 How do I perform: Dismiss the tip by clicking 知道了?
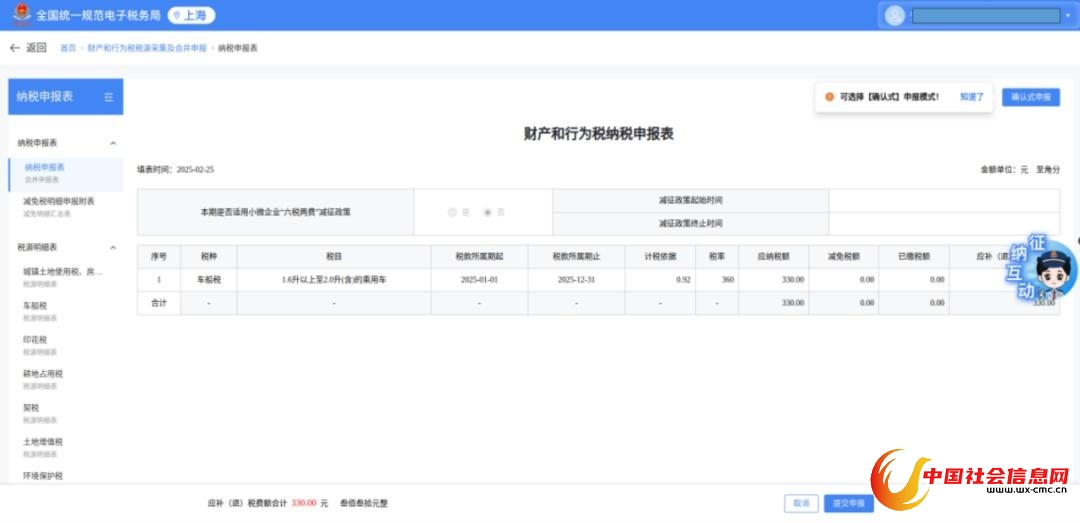click(x=972, y=97)
